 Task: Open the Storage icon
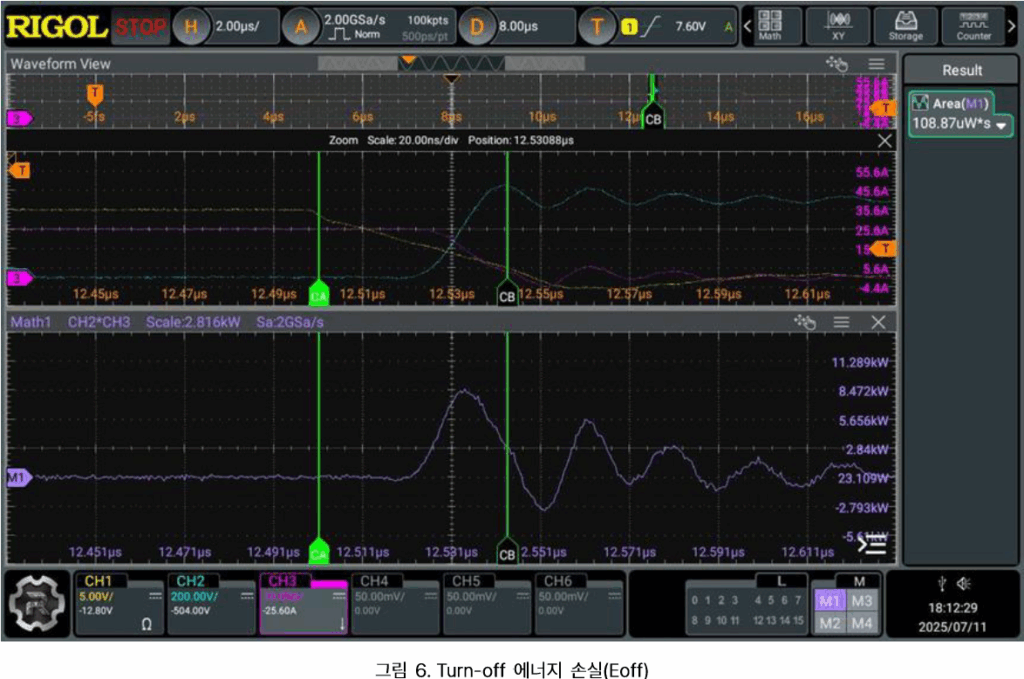(x=905, y=25)
